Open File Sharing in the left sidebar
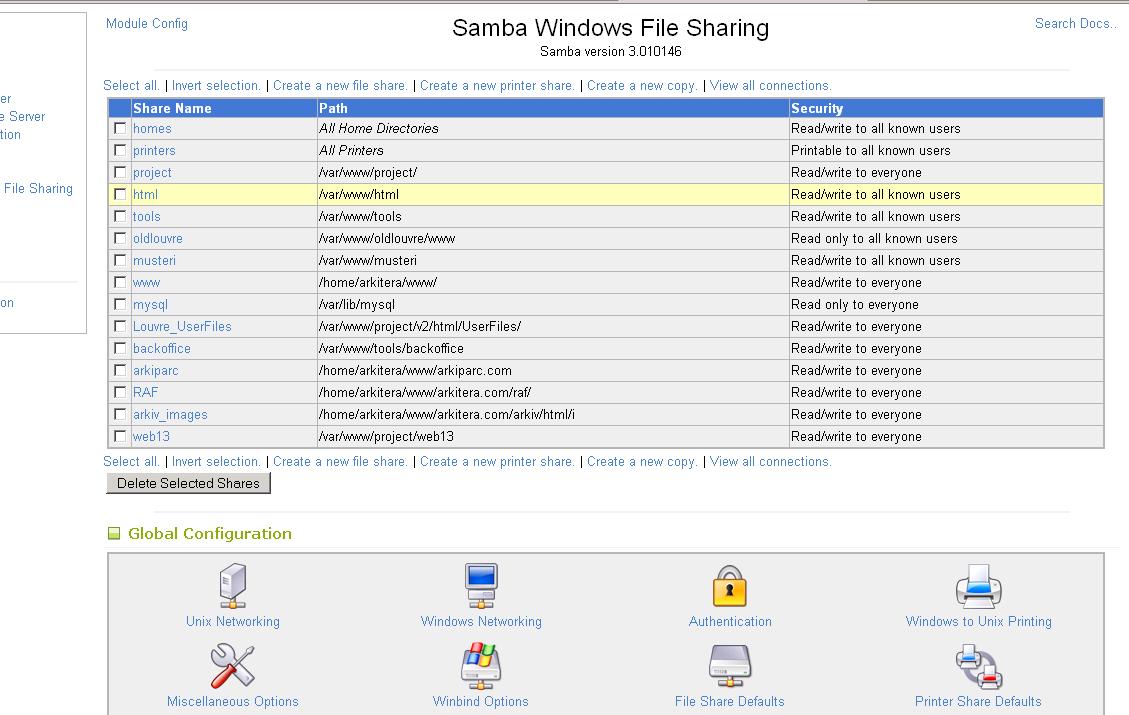 pyautogui.click(x=38, y=189)
